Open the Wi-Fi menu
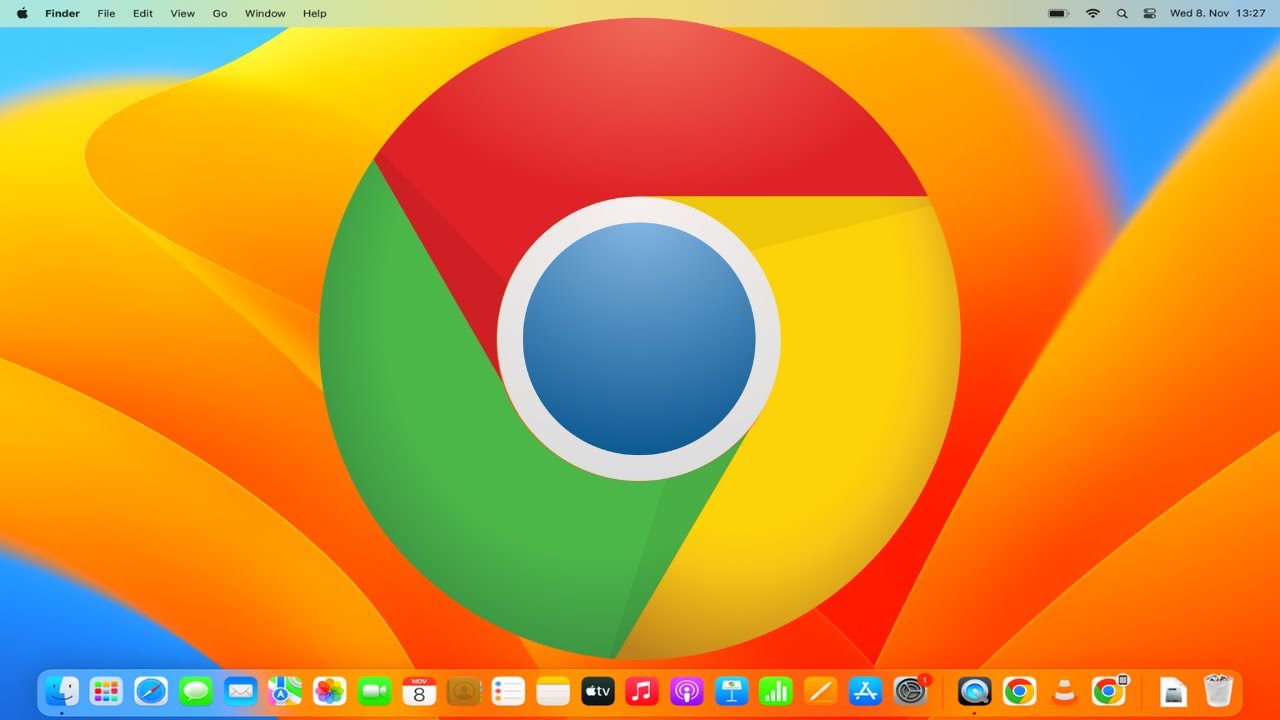This screenshot has height=720, width=1280. tap(1093, 13)
